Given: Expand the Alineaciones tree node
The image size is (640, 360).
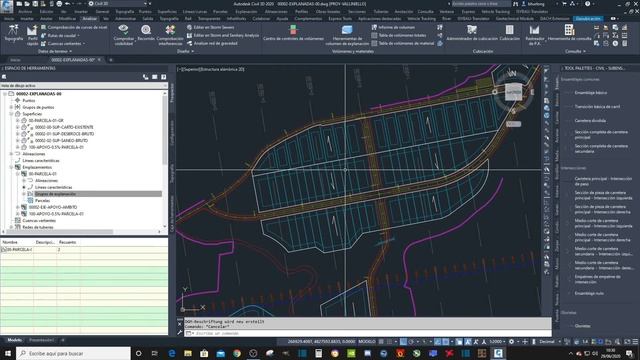Looking at the screenshot, I should click(x=11, y=154).
